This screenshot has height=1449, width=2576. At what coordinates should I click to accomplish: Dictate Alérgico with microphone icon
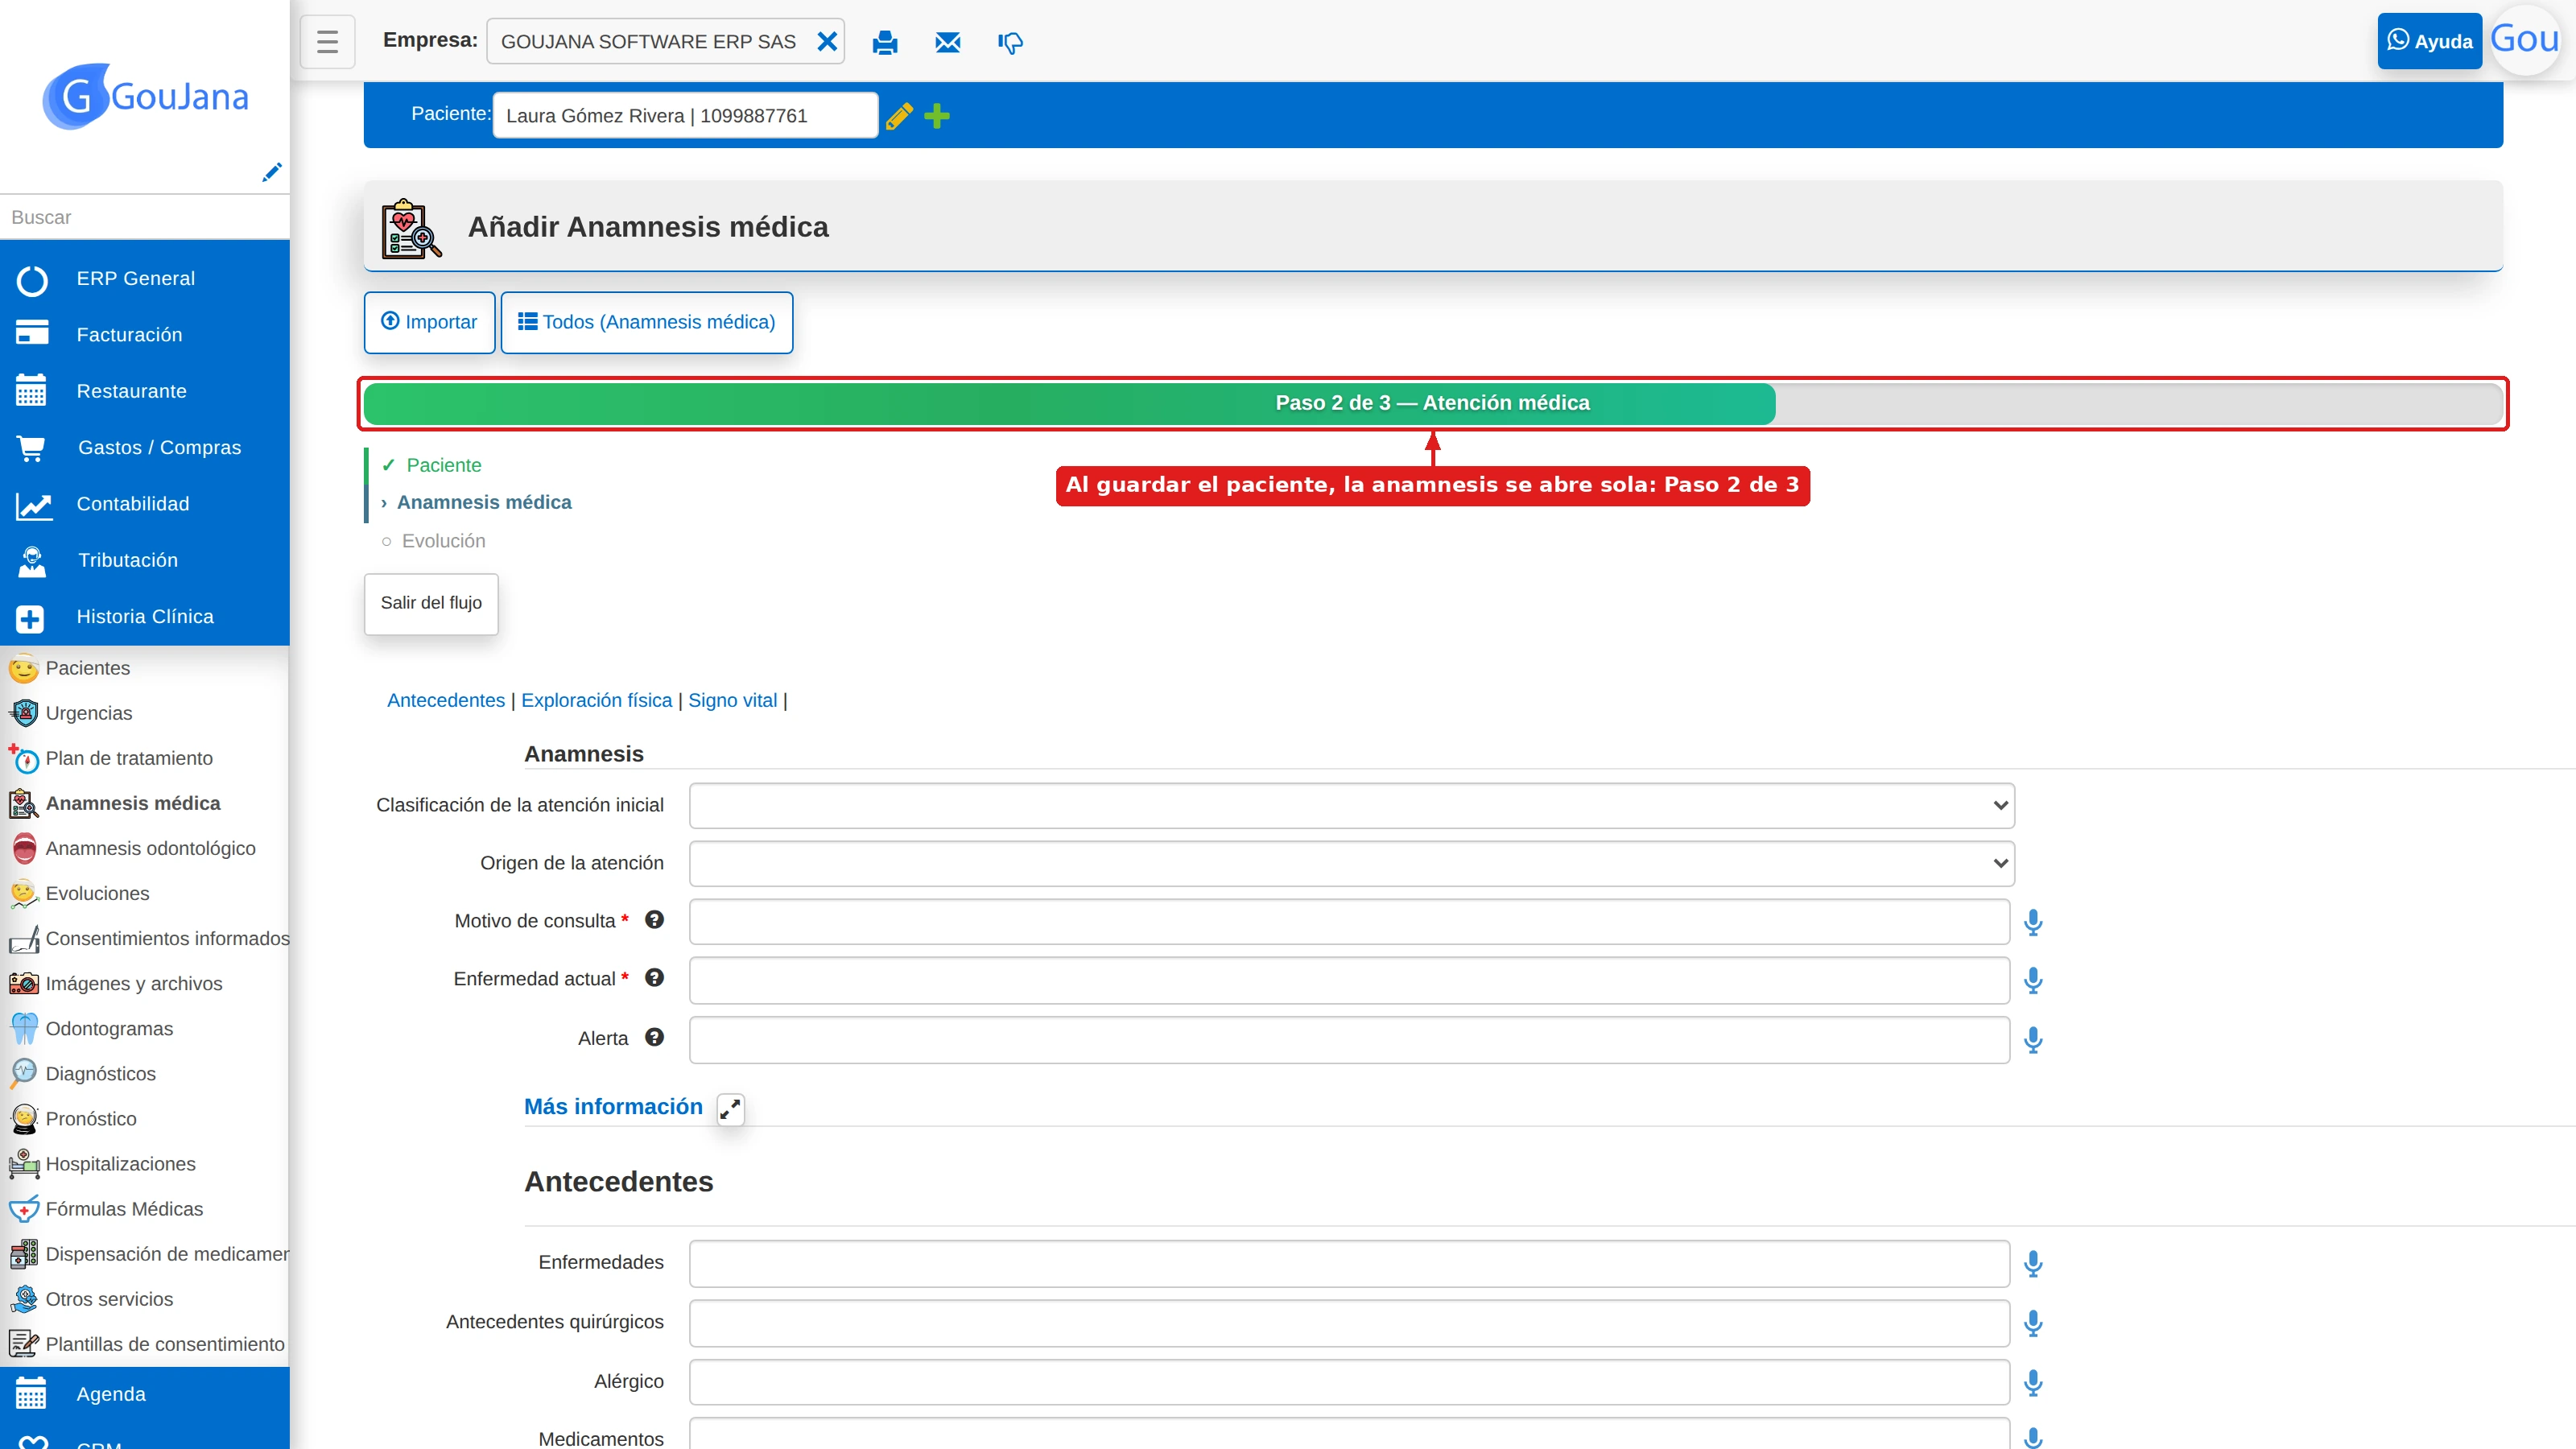2033,1383
